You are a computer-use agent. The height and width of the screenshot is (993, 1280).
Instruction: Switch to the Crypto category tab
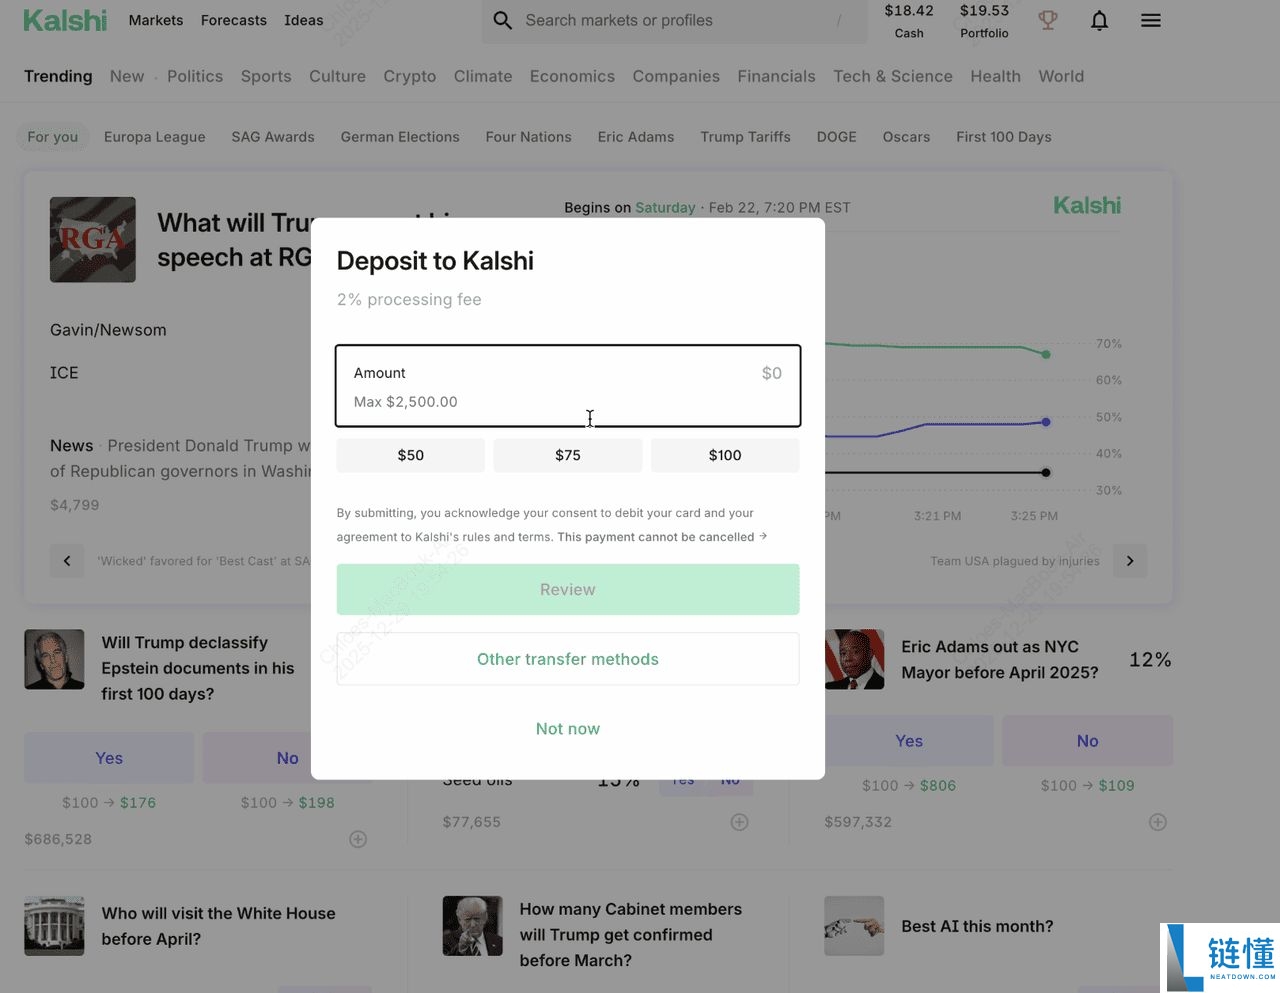410,76
